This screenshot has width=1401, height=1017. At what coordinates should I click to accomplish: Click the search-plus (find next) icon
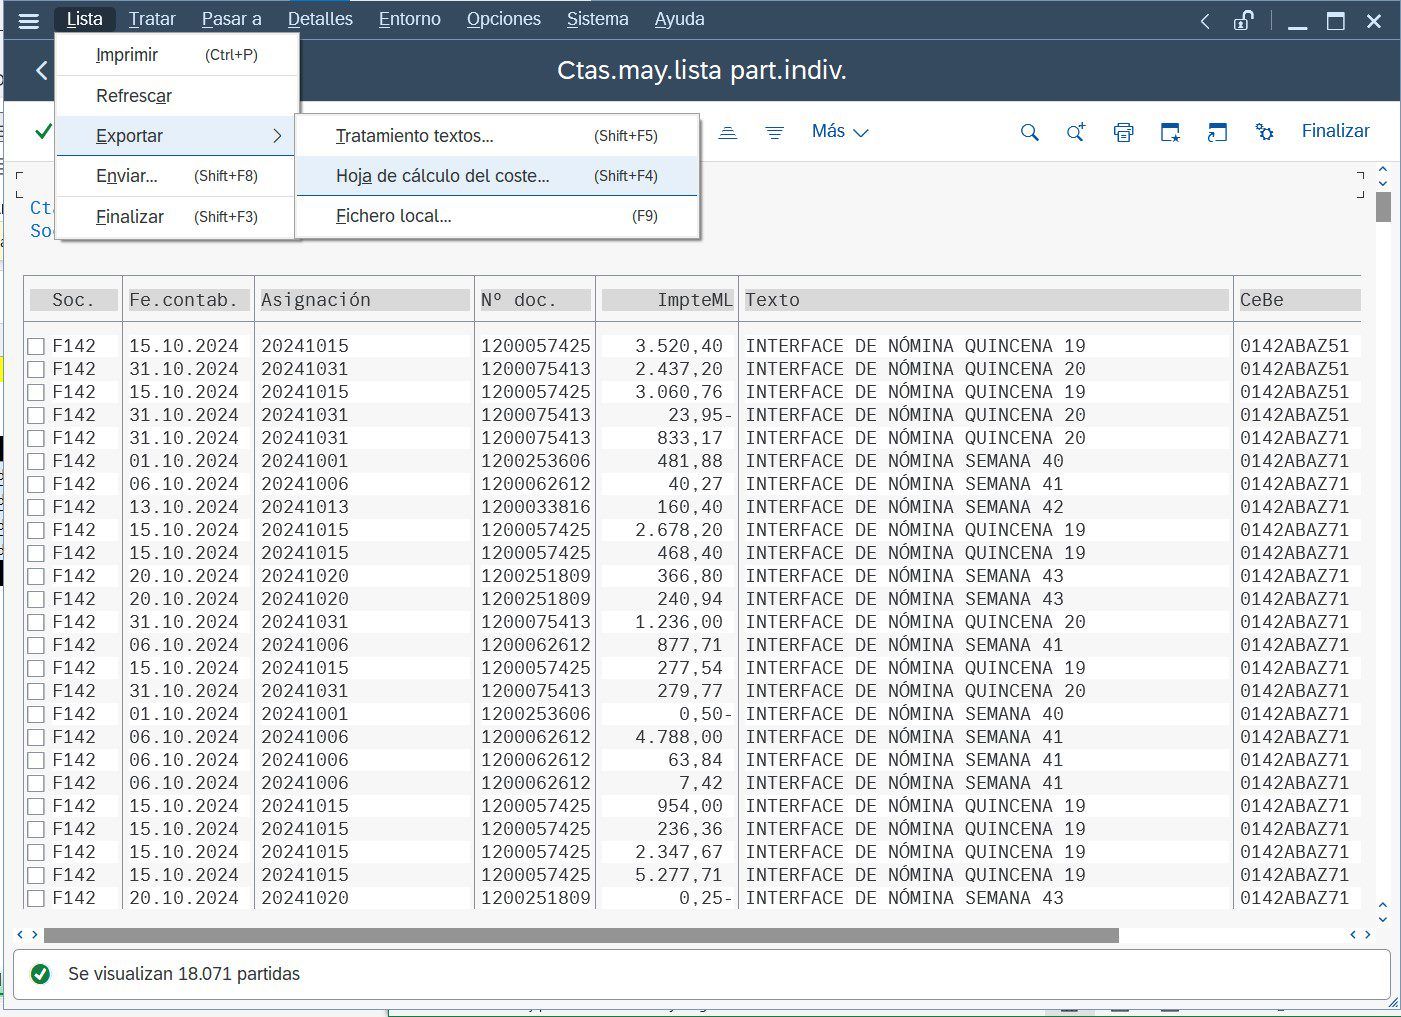[1076, 132]
